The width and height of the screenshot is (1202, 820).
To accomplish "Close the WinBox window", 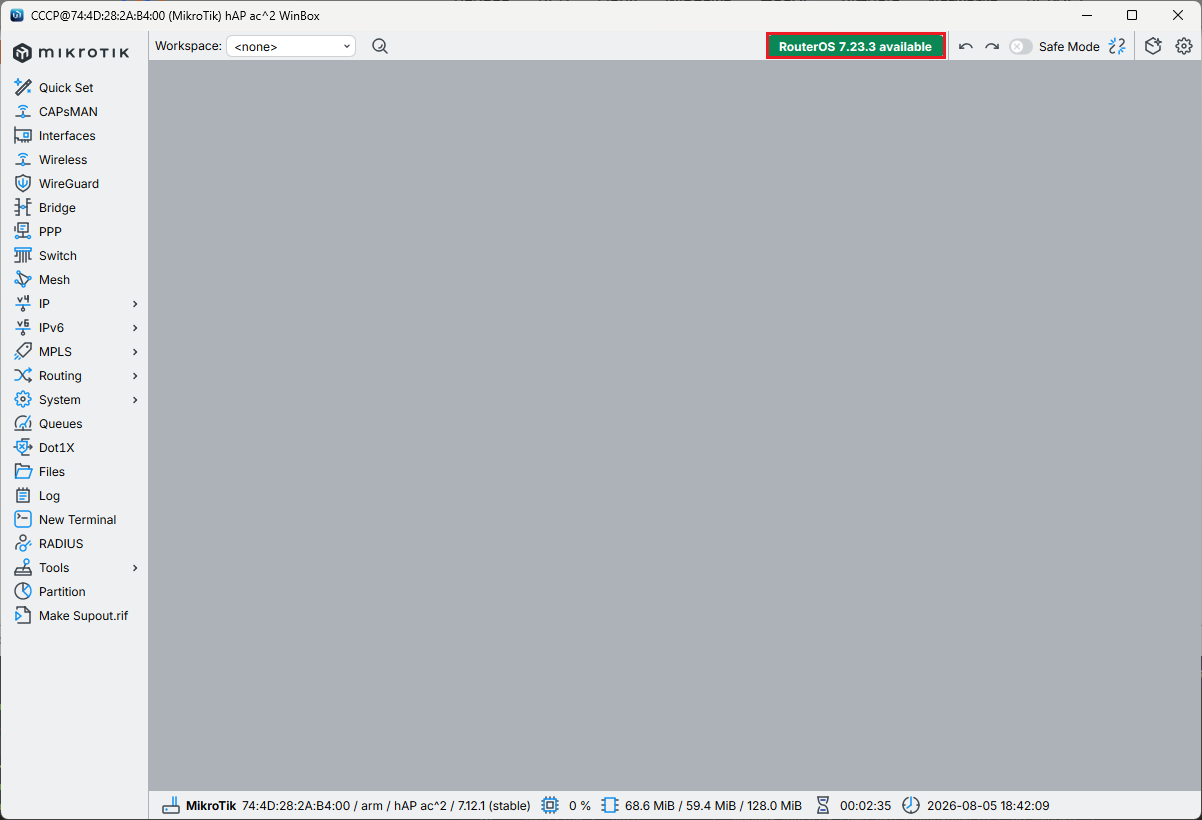I will pos(1178,15).
